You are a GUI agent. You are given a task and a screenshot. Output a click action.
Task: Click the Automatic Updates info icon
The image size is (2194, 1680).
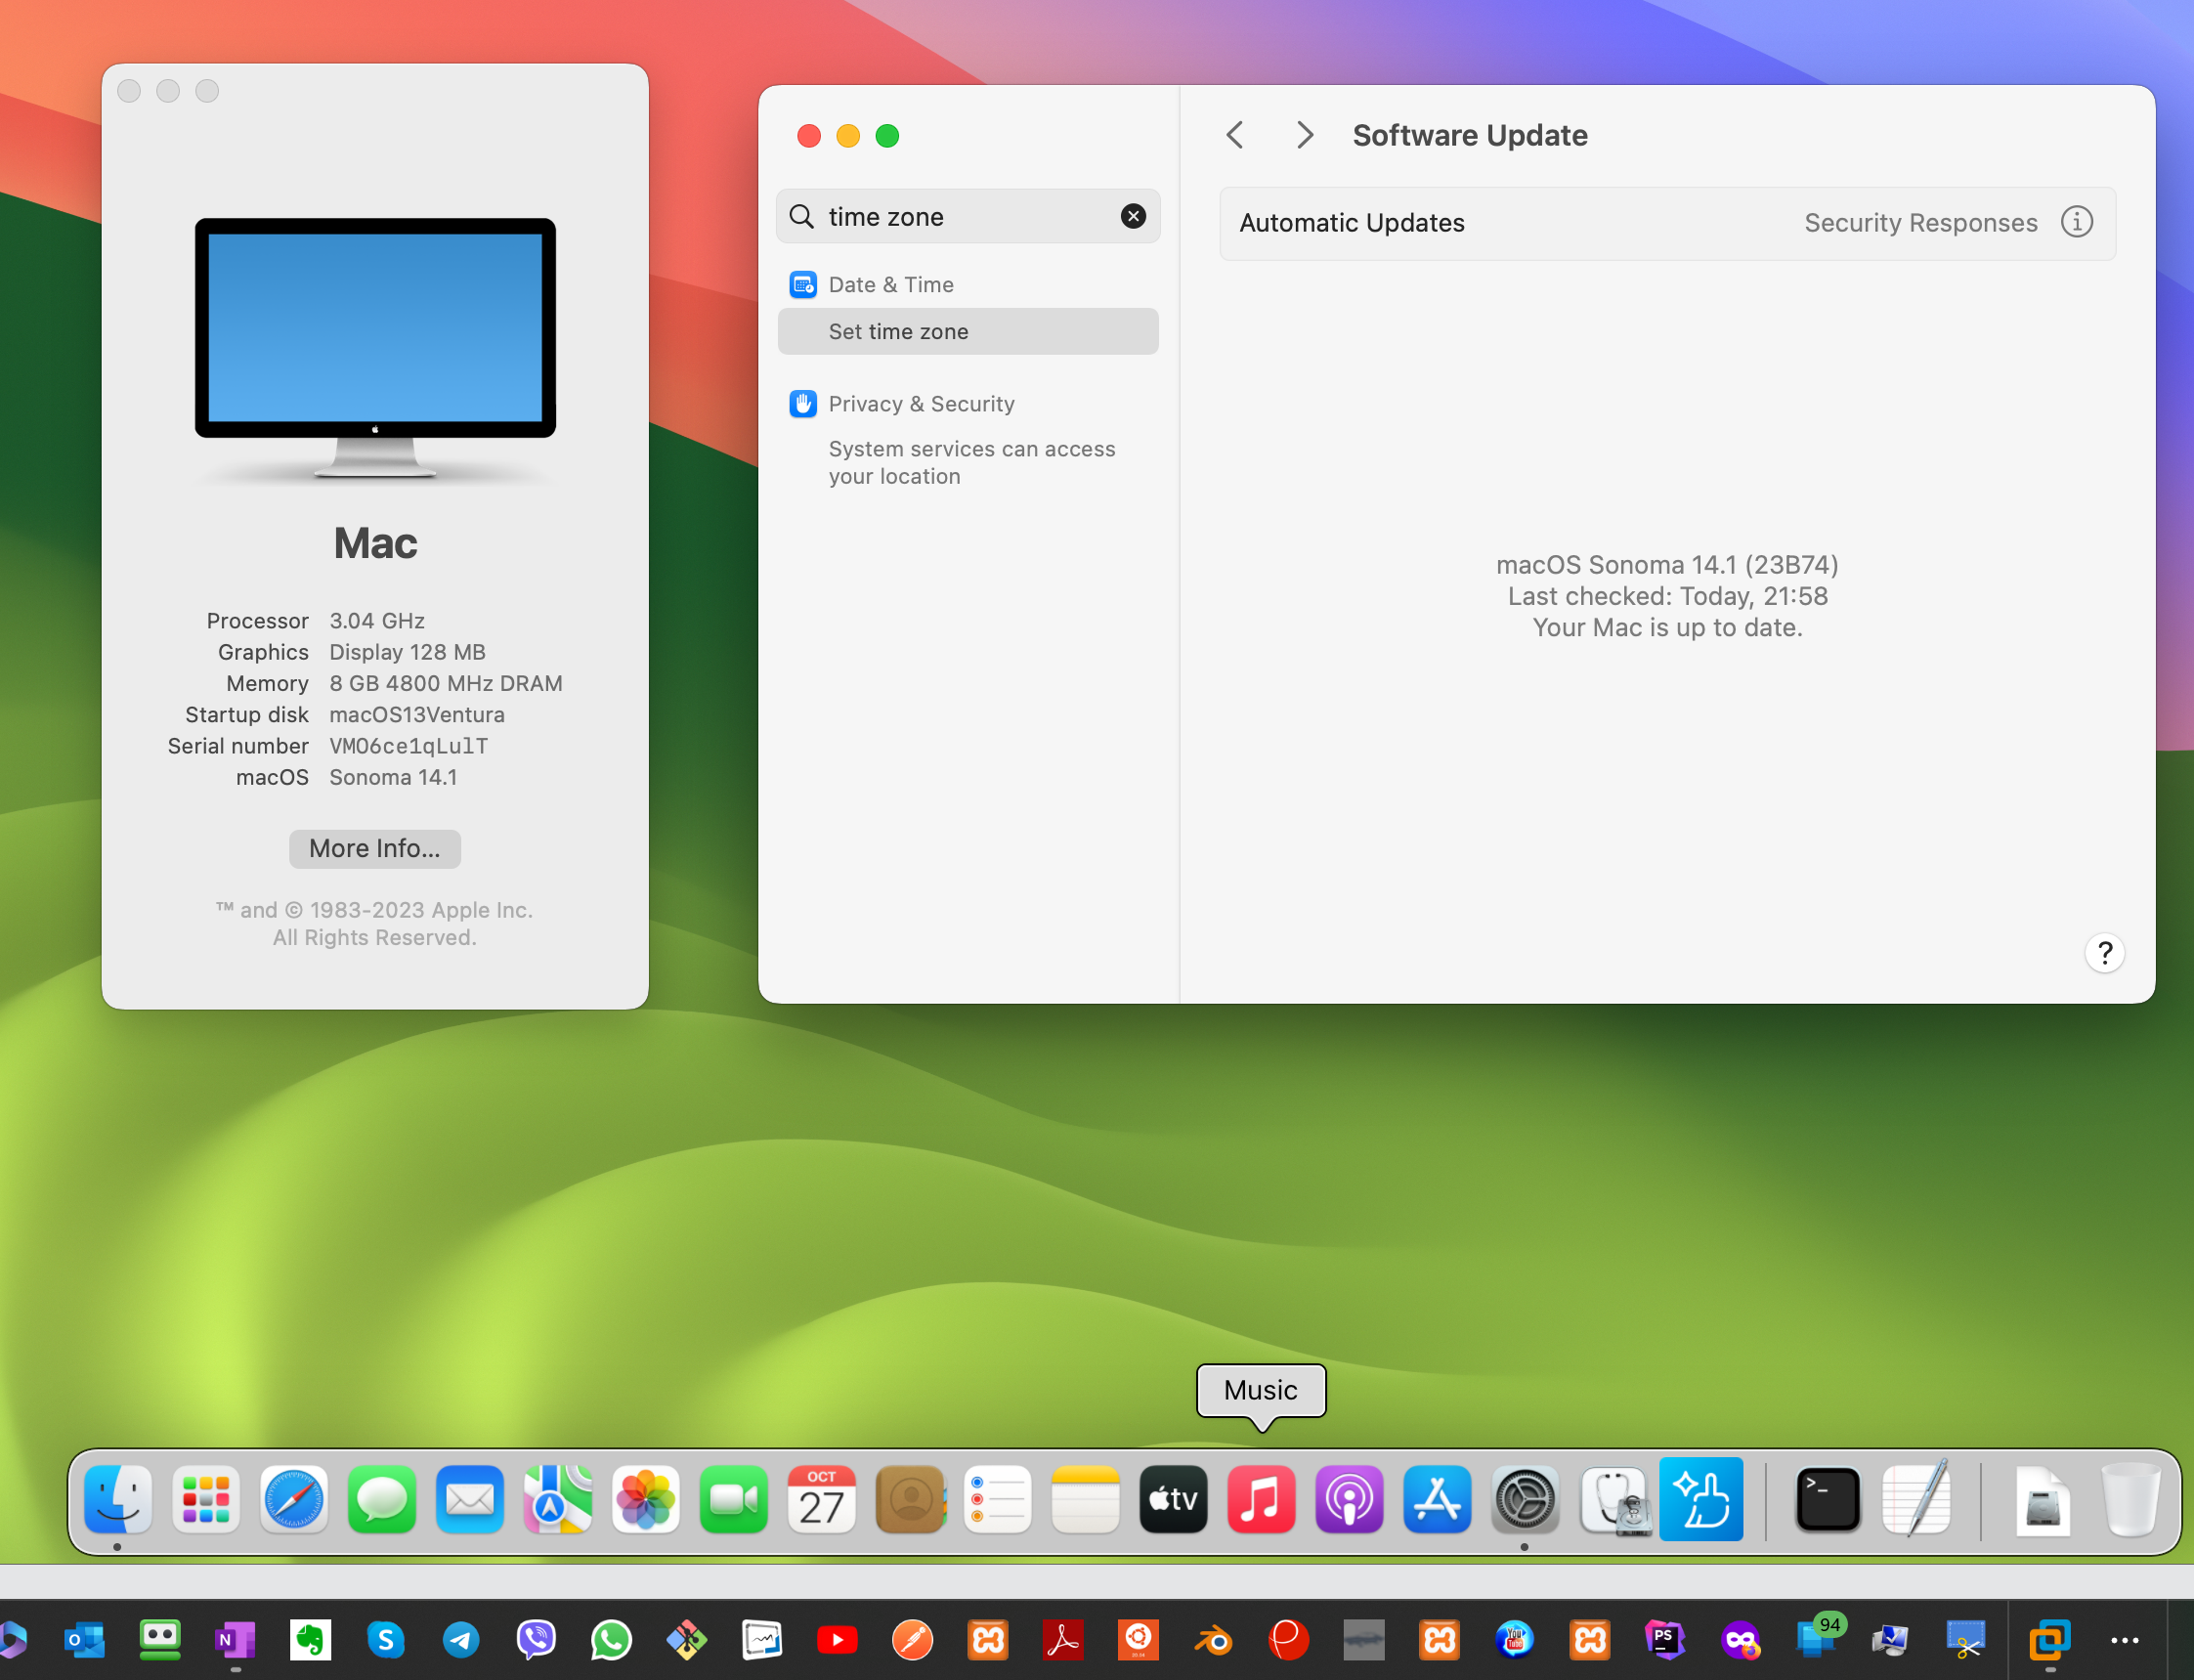click(2077, 222)
